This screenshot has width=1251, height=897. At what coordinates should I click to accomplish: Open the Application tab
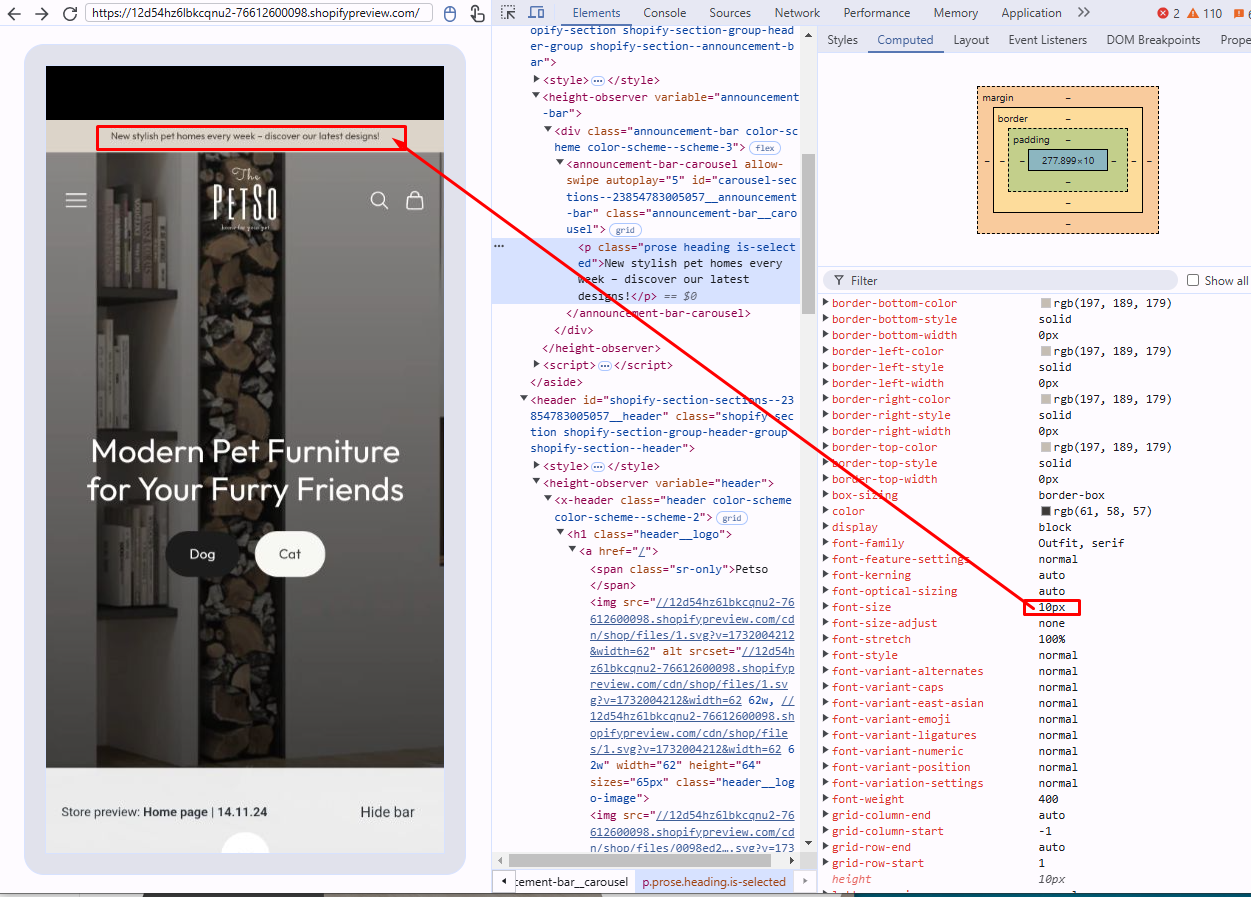pos(1031,13)
